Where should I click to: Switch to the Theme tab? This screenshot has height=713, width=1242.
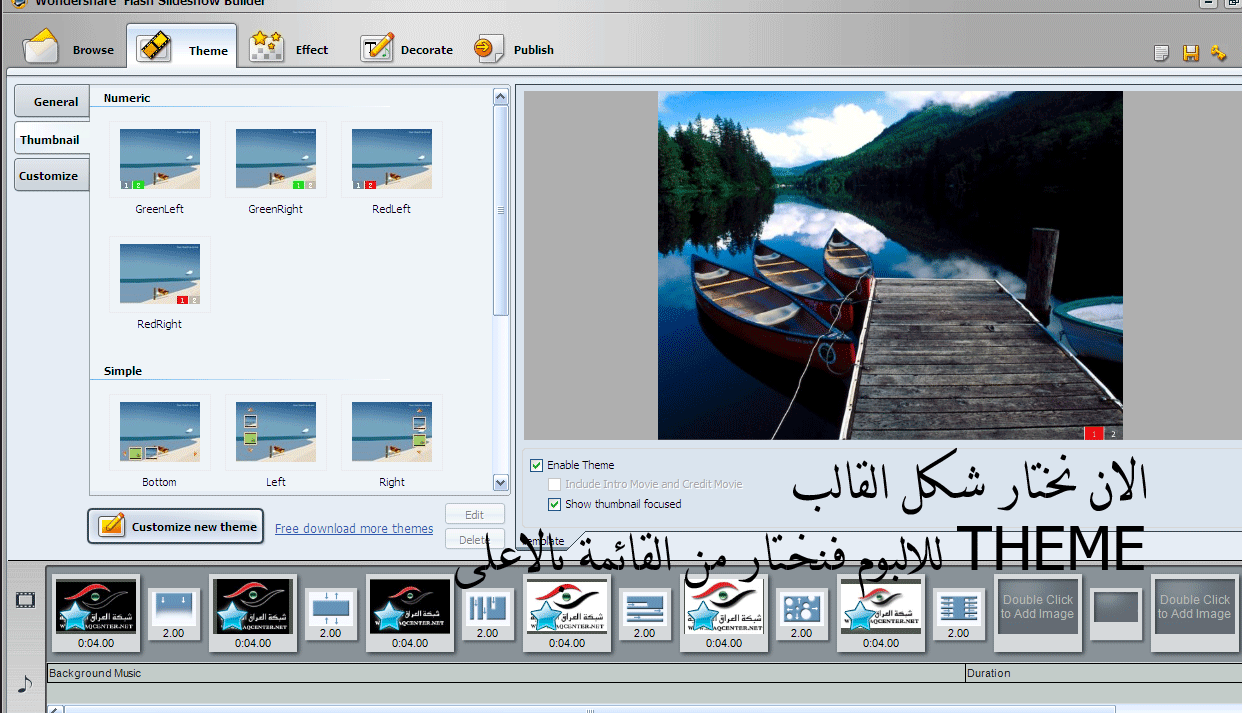click(183, 48)
